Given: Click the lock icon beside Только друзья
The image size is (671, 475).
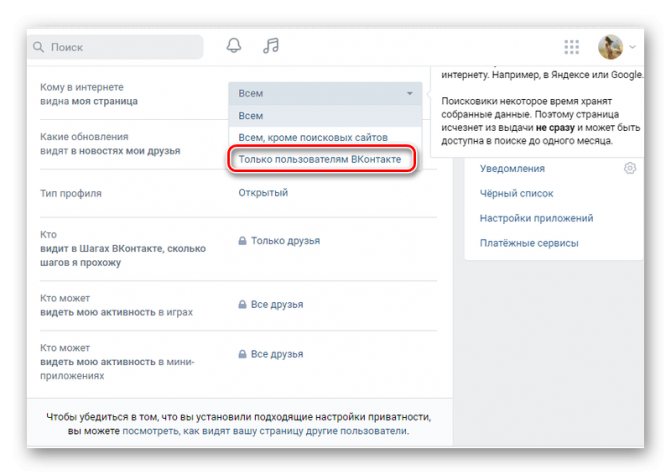Looking at the screenshot, I should [x=242, y=240].
